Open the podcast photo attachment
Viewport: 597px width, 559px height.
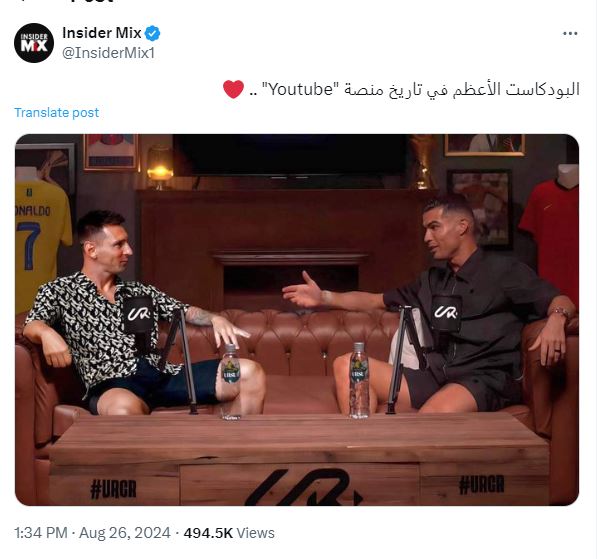point(297,320)
